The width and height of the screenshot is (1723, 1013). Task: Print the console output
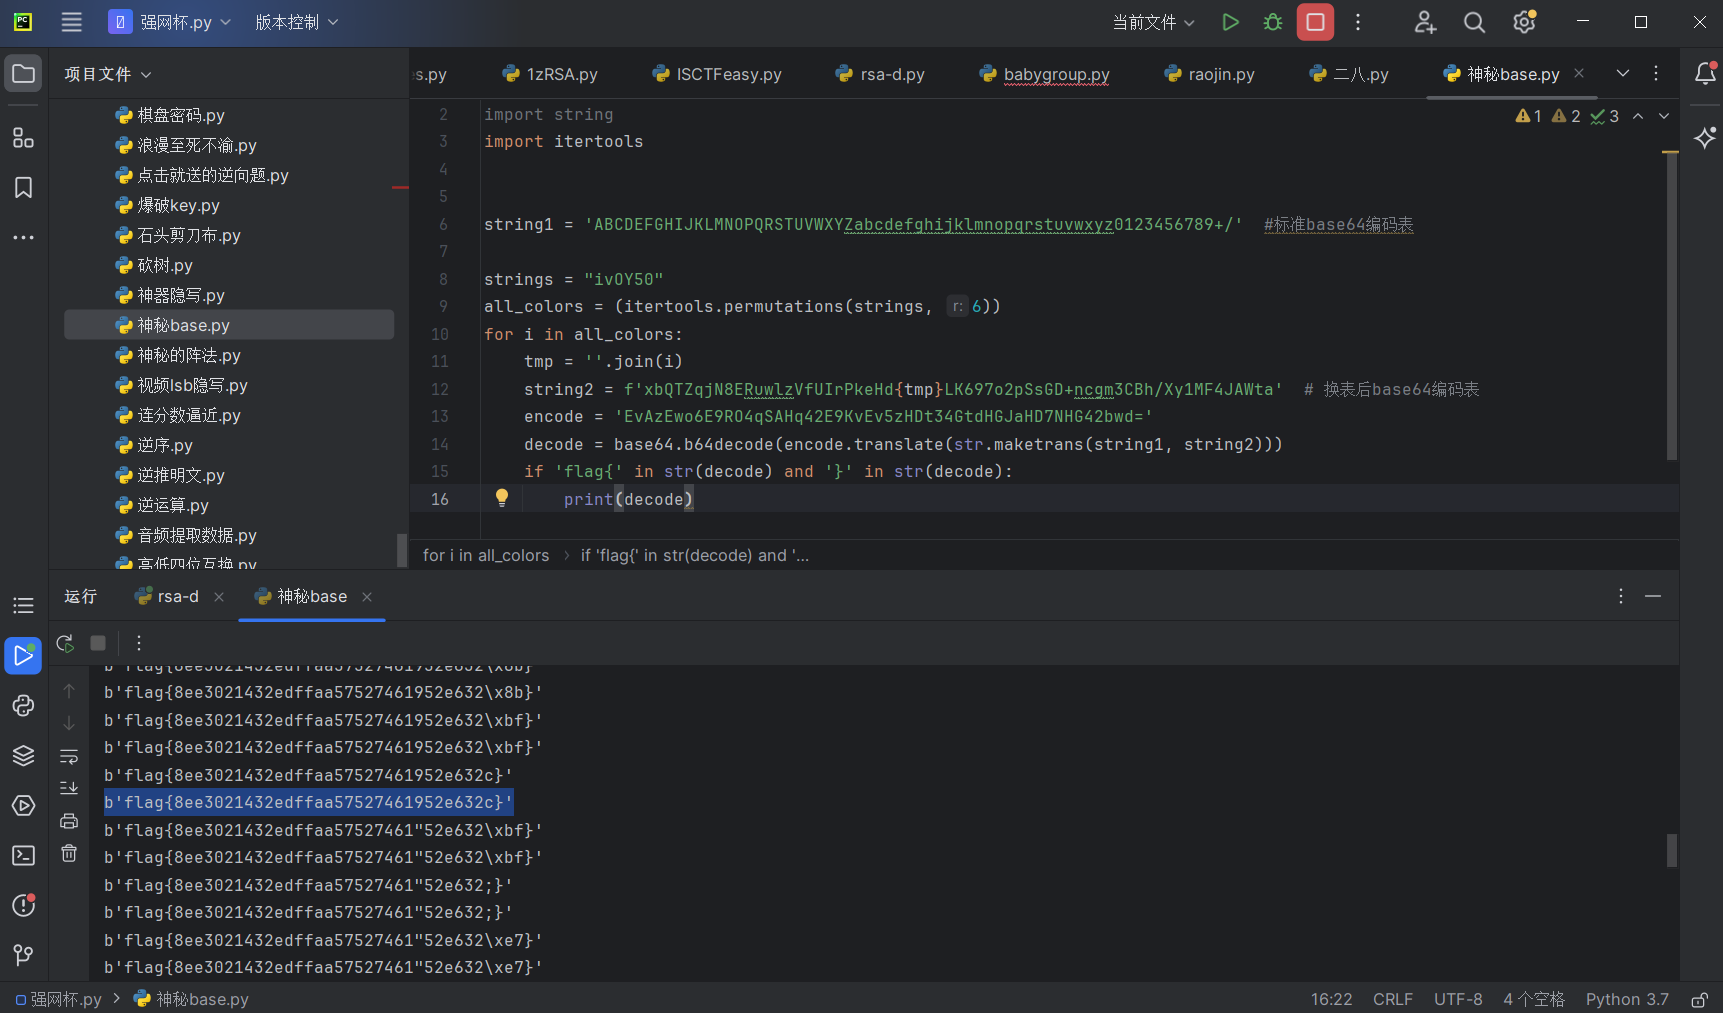69,821
